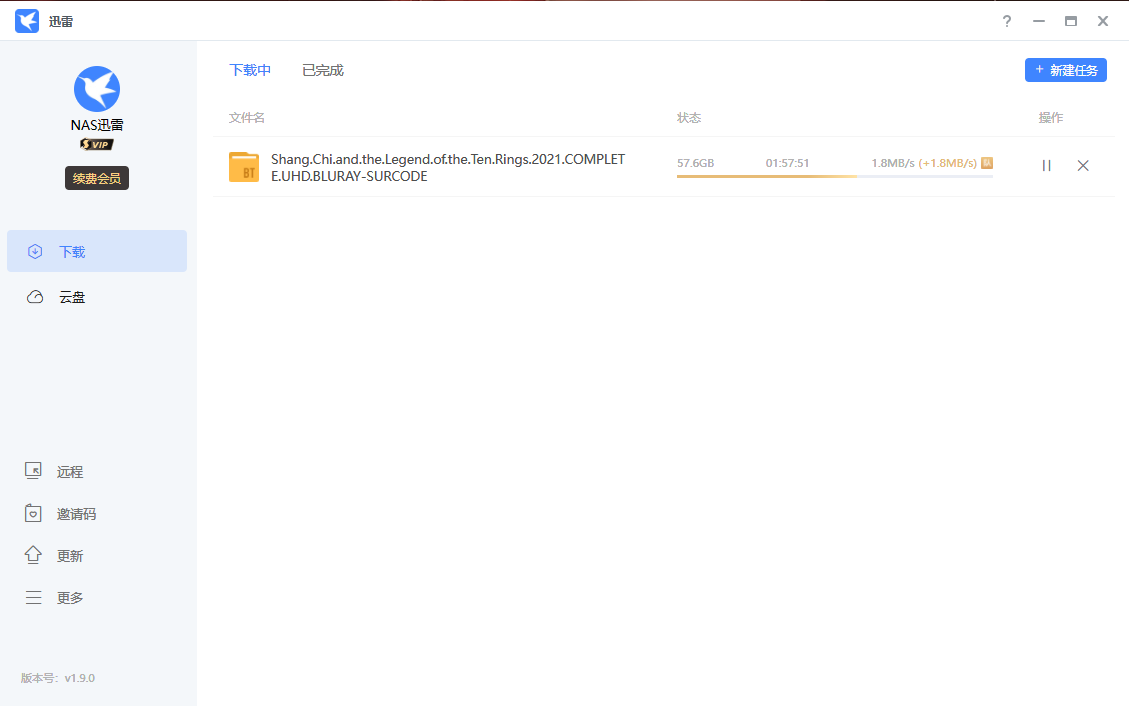Click the VIP speed boost icon
The width and height of the screenshot is (1129, 706).
coord(987,163)
